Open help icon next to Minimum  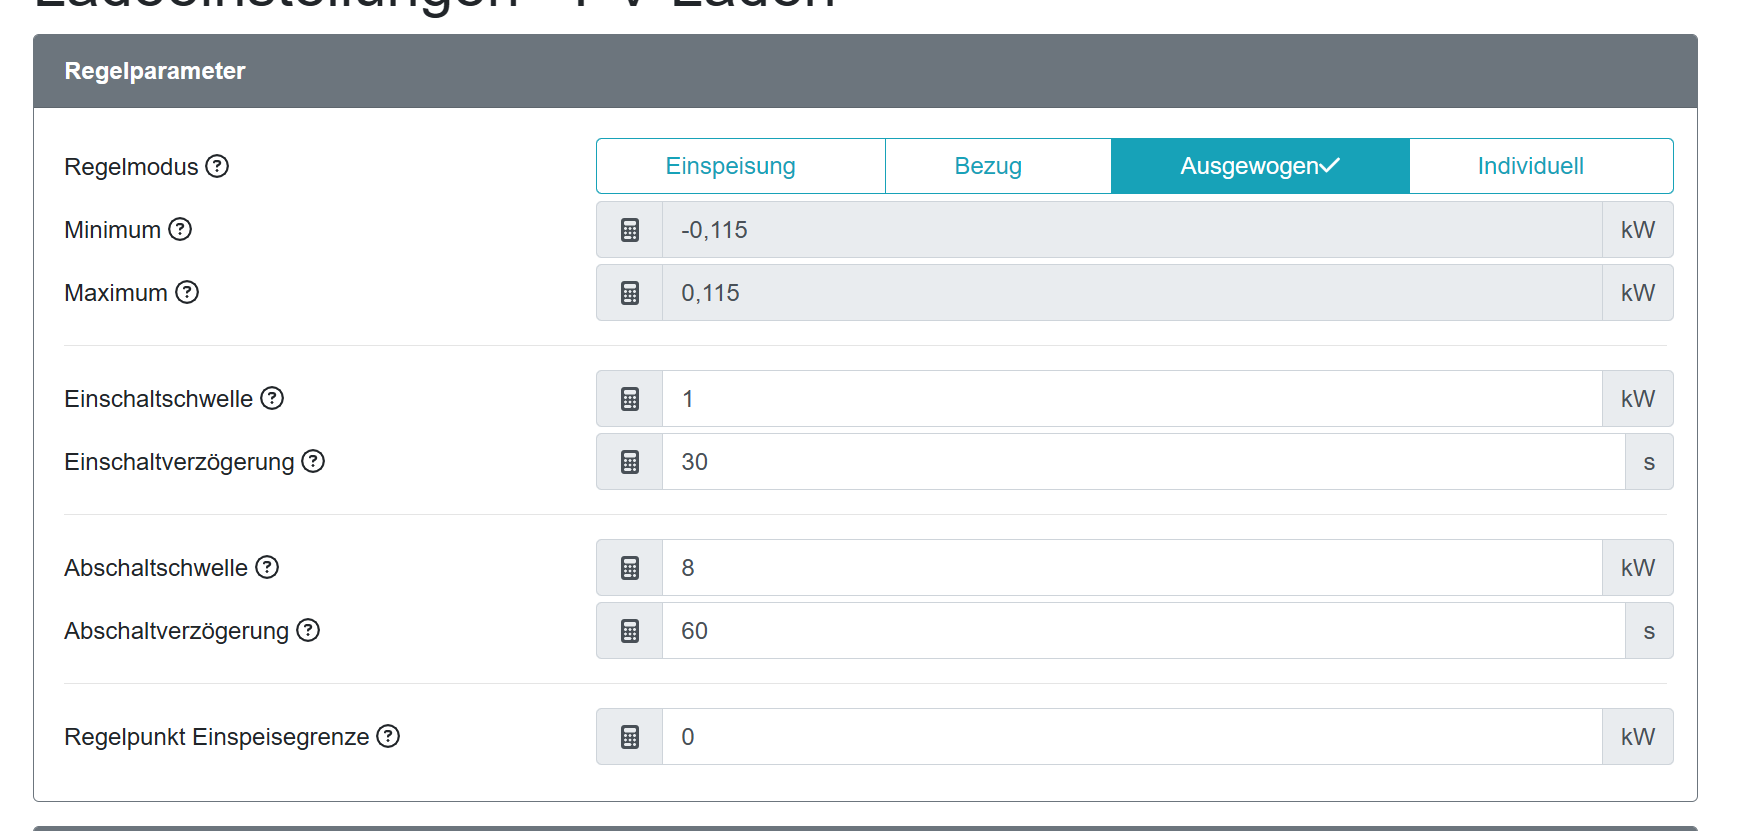click(180, 229)
